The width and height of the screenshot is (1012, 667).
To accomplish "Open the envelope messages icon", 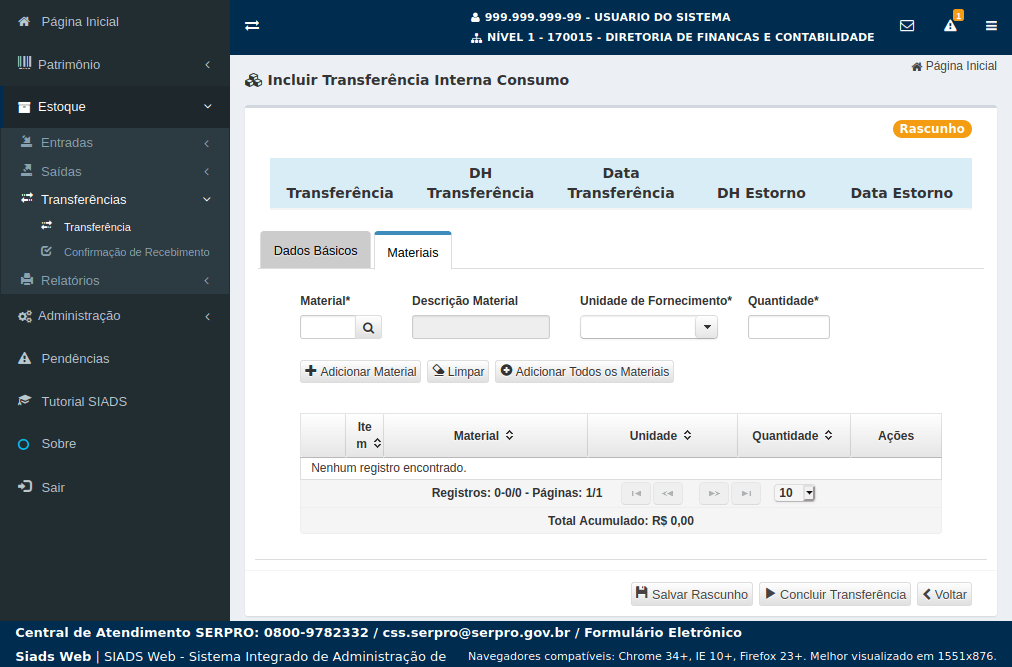I will coord(907,25).
